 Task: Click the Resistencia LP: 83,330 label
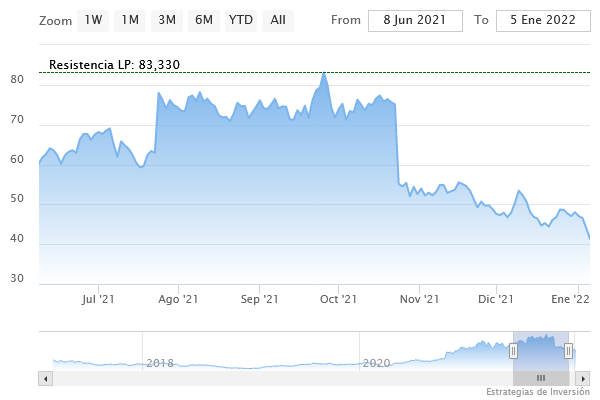114,65
